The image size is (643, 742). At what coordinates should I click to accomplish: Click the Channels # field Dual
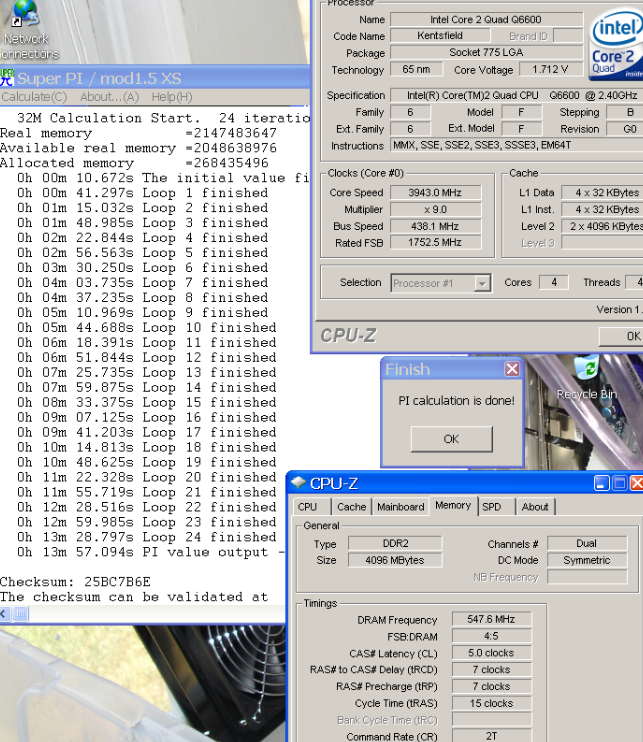coord(587,543)
